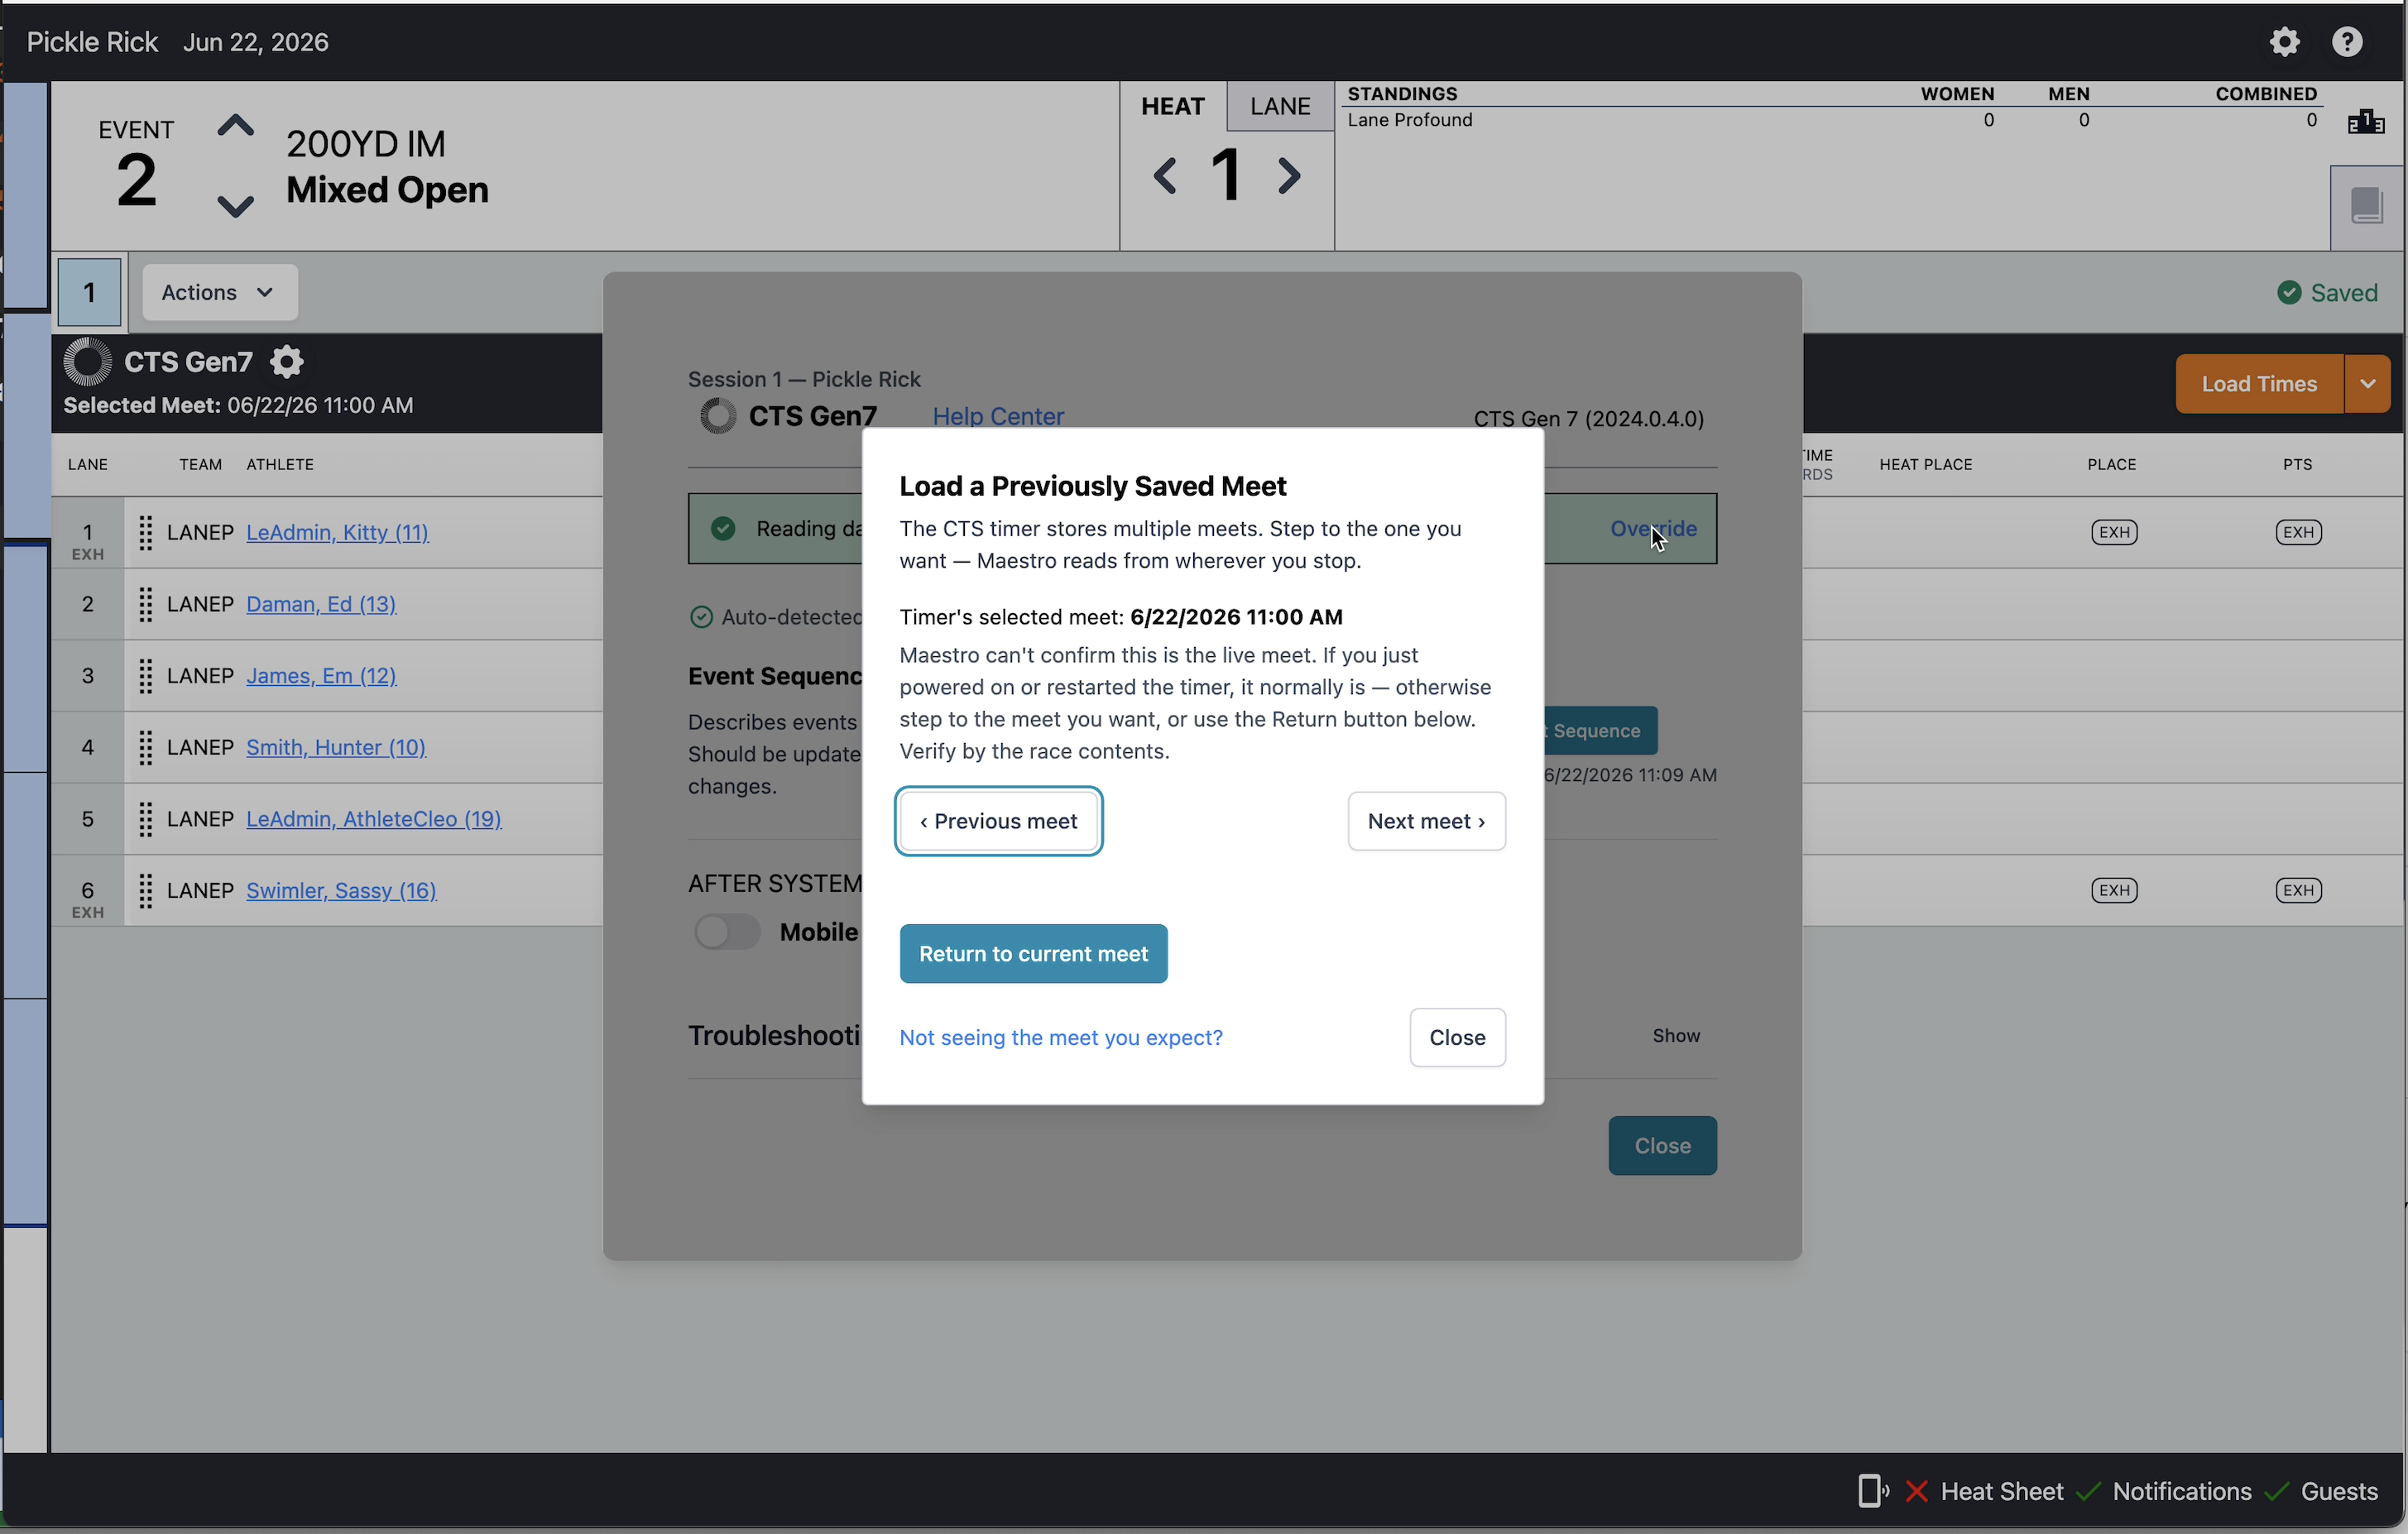This screenshot has height=1534, width=2408.
Task: Open athlete Smith, Hunter (10)
Action: click(x=336, y=748)
